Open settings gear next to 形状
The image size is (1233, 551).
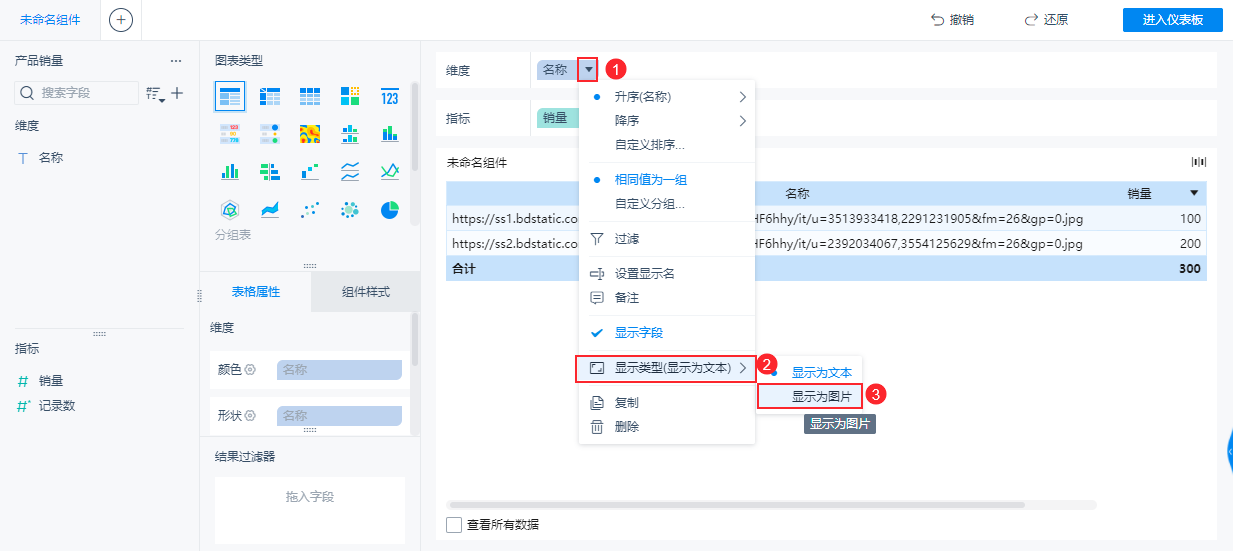pyautogui.click(x=250, y=415)
